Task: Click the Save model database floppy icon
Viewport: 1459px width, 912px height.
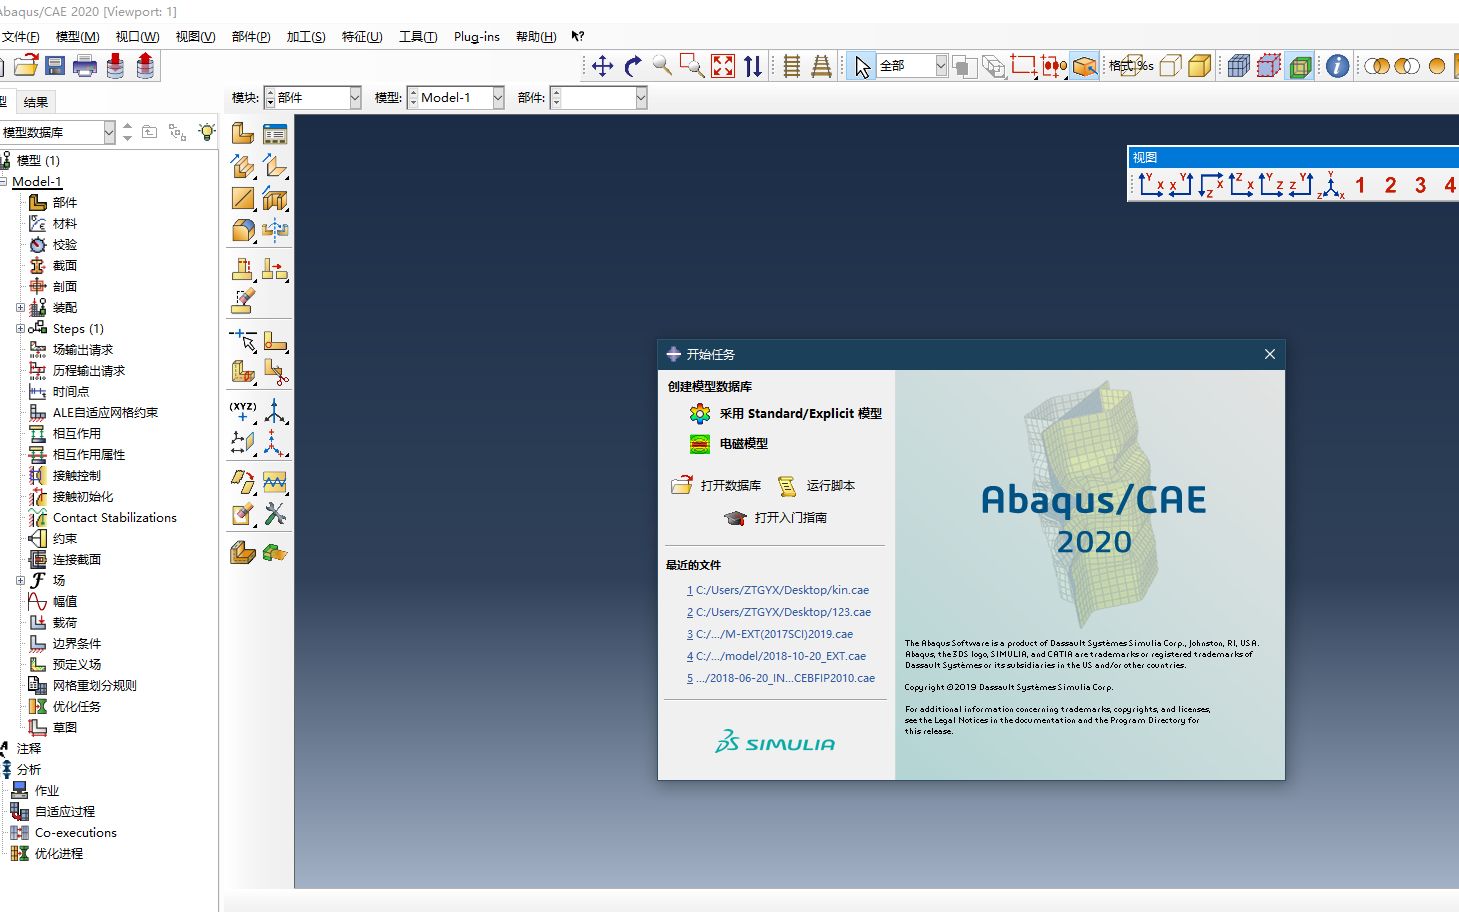Action: [x=55, y=66]
